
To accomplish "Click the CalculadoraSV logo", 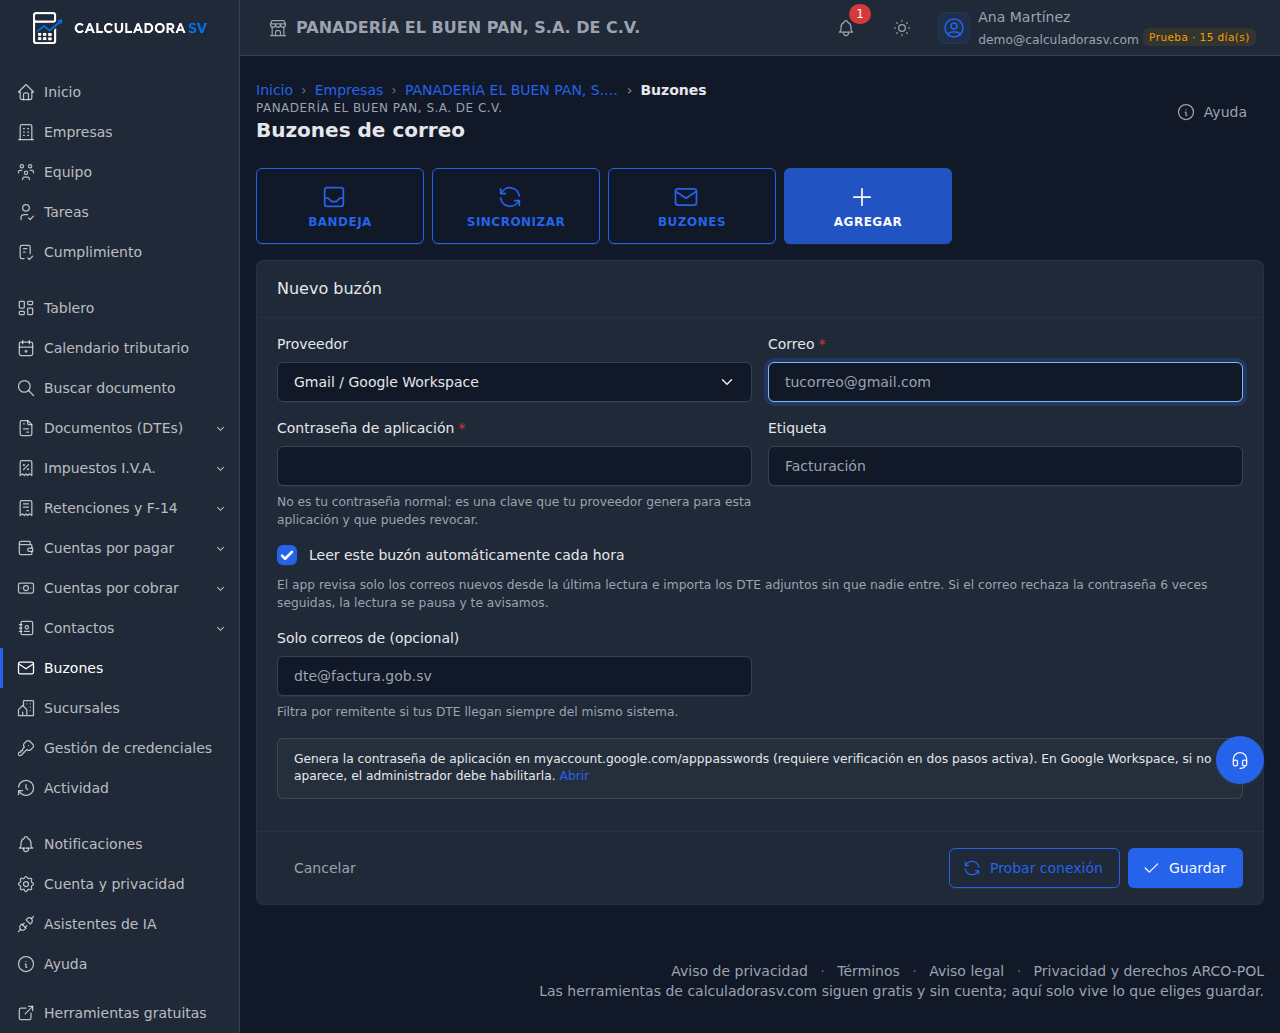I will [x=119, y=28].
